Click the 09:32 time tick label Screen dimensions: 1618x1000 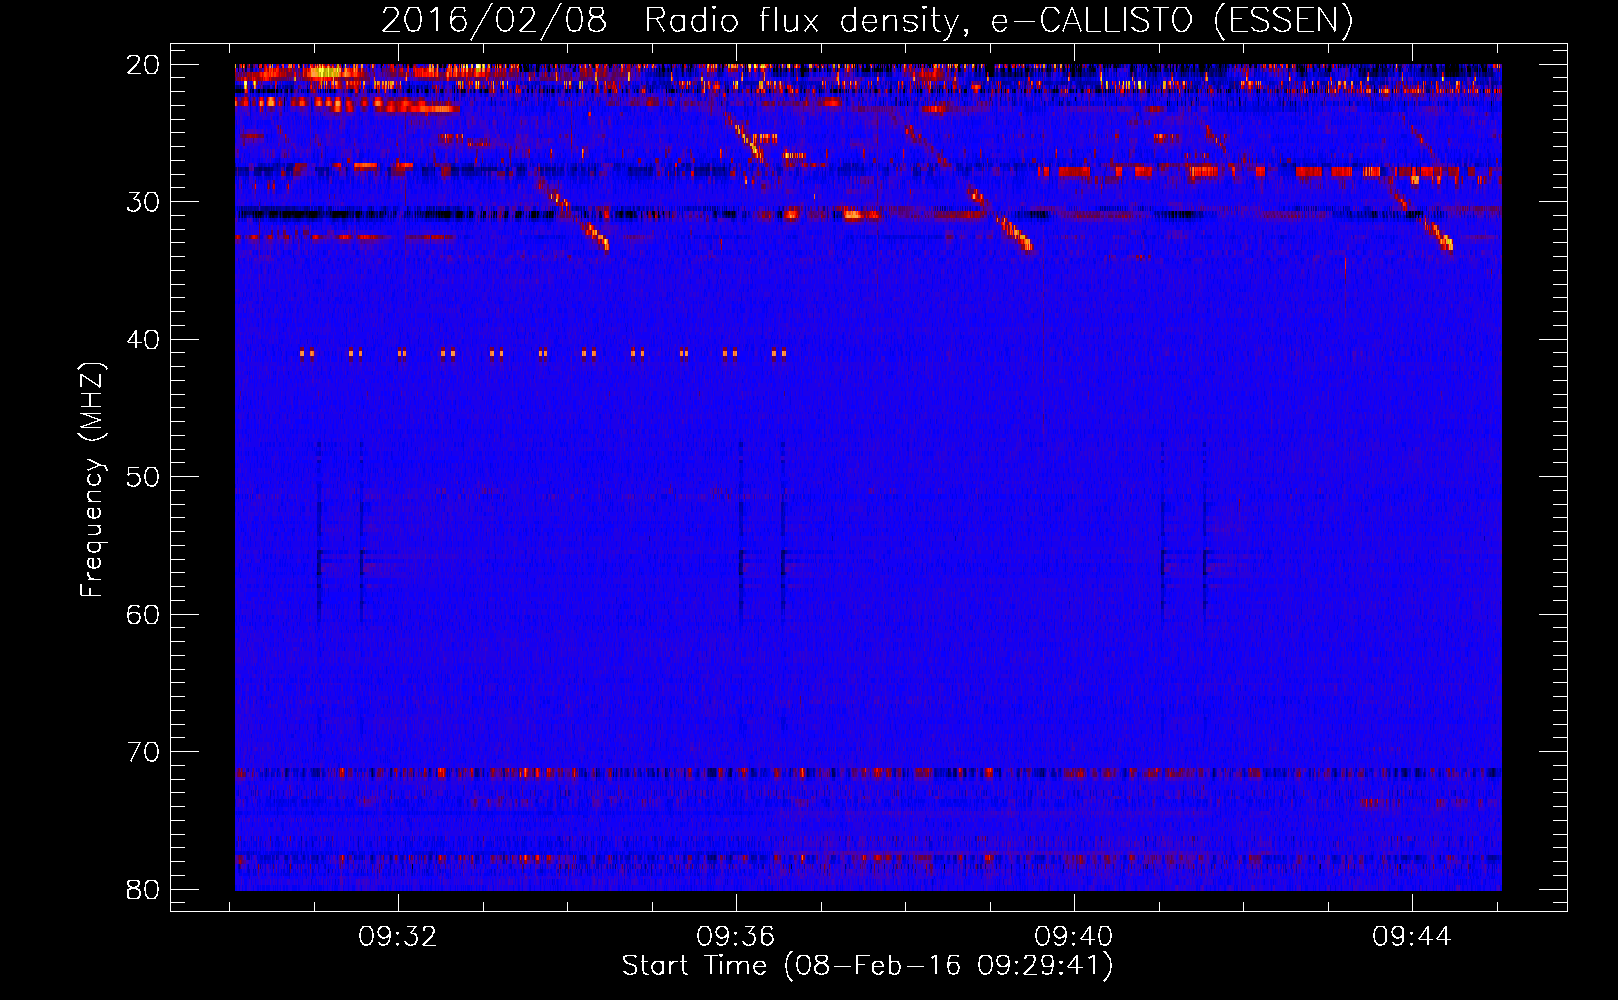(398, 937)
